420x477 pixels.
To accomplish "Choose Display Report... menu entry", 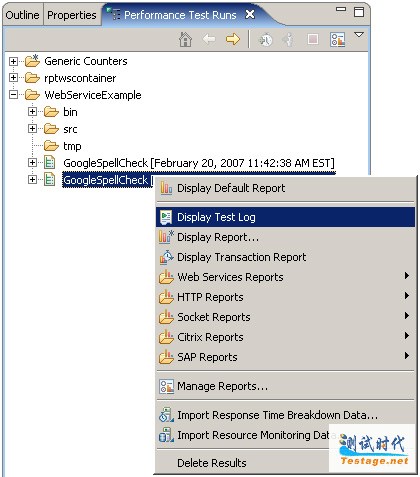I will click(x=285, y=237).
